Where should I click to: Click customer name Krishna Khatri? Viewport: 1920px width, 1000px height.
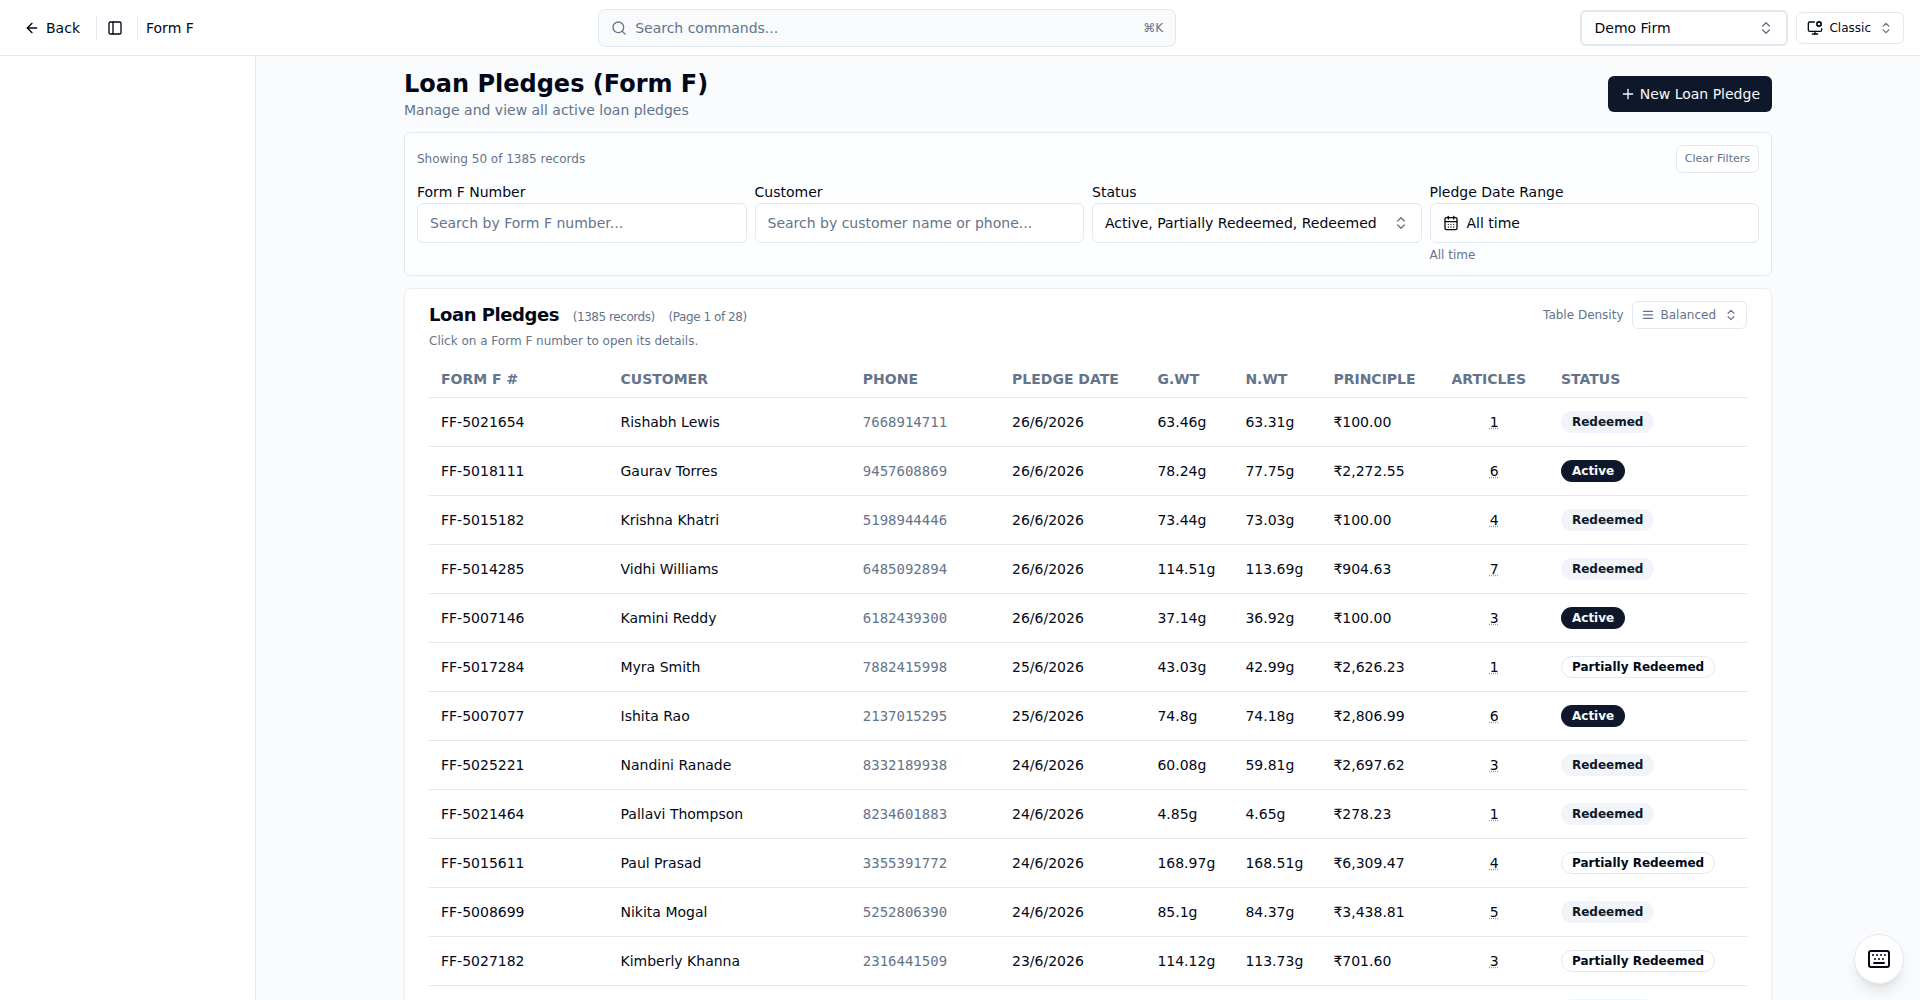tap(669, 520)
